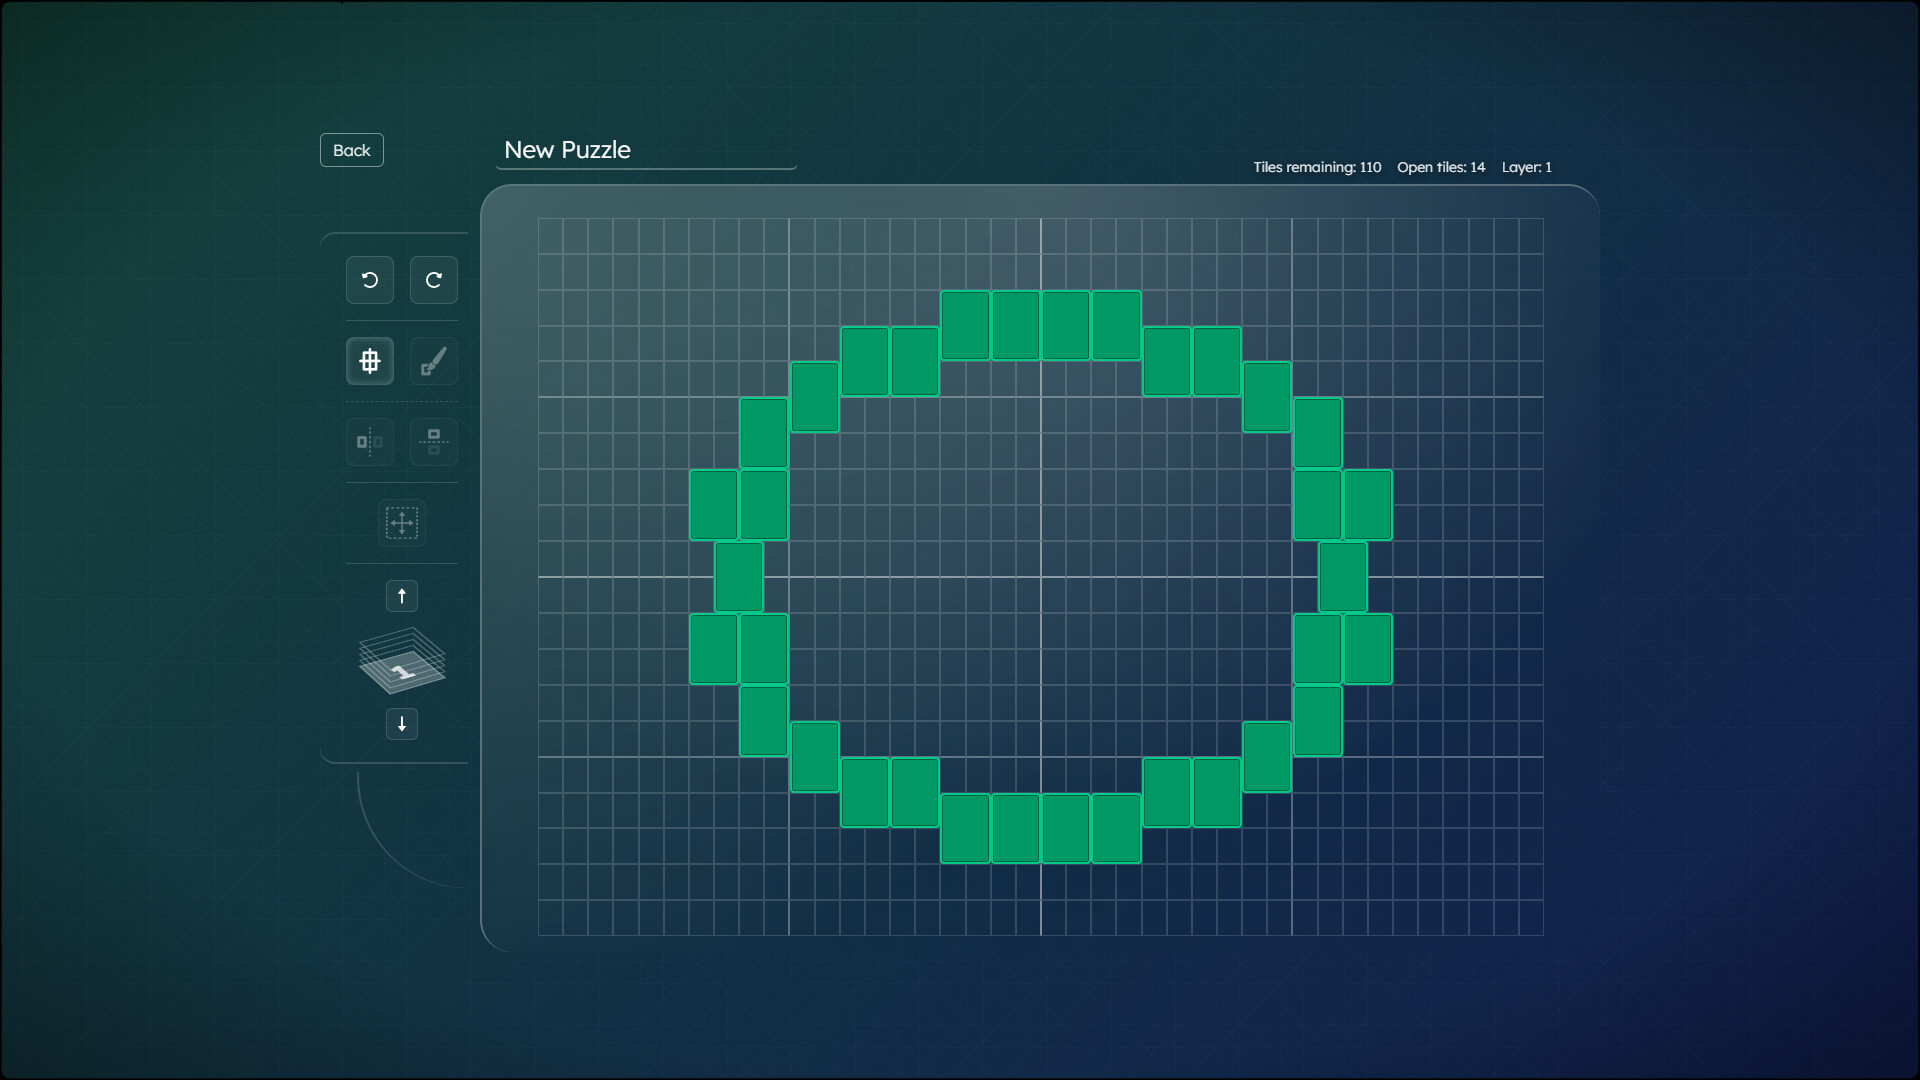Click the empty grid center intersection

click(x=1041, y=577)
